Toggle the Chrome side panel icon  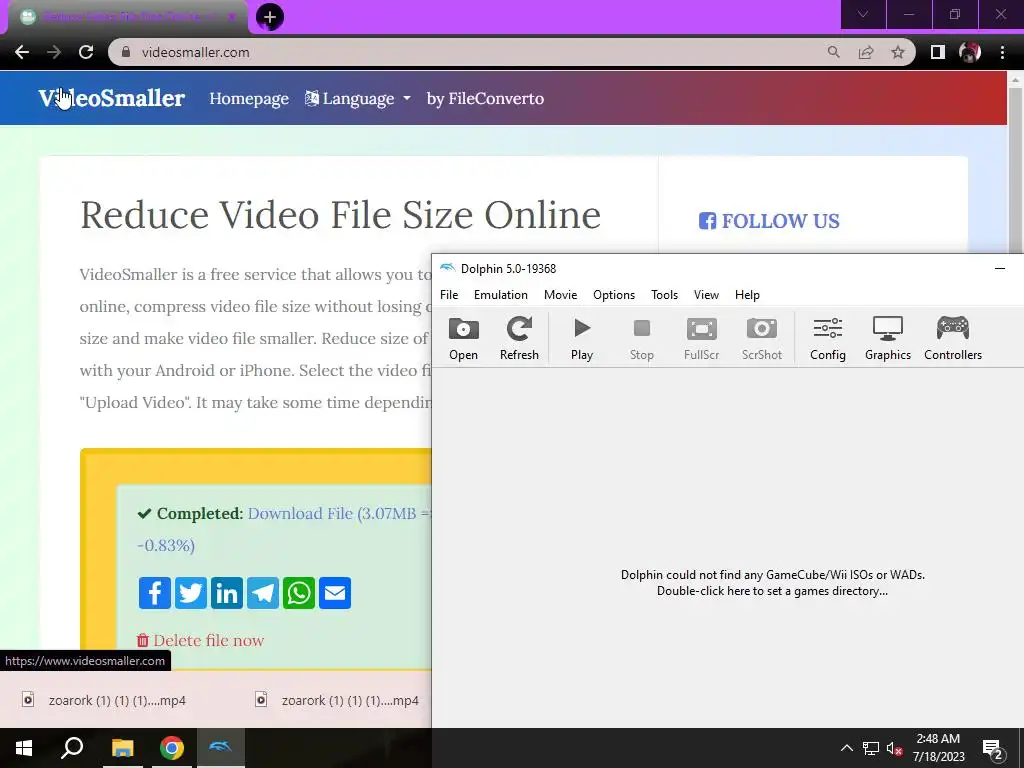click(x=938, y=52)
